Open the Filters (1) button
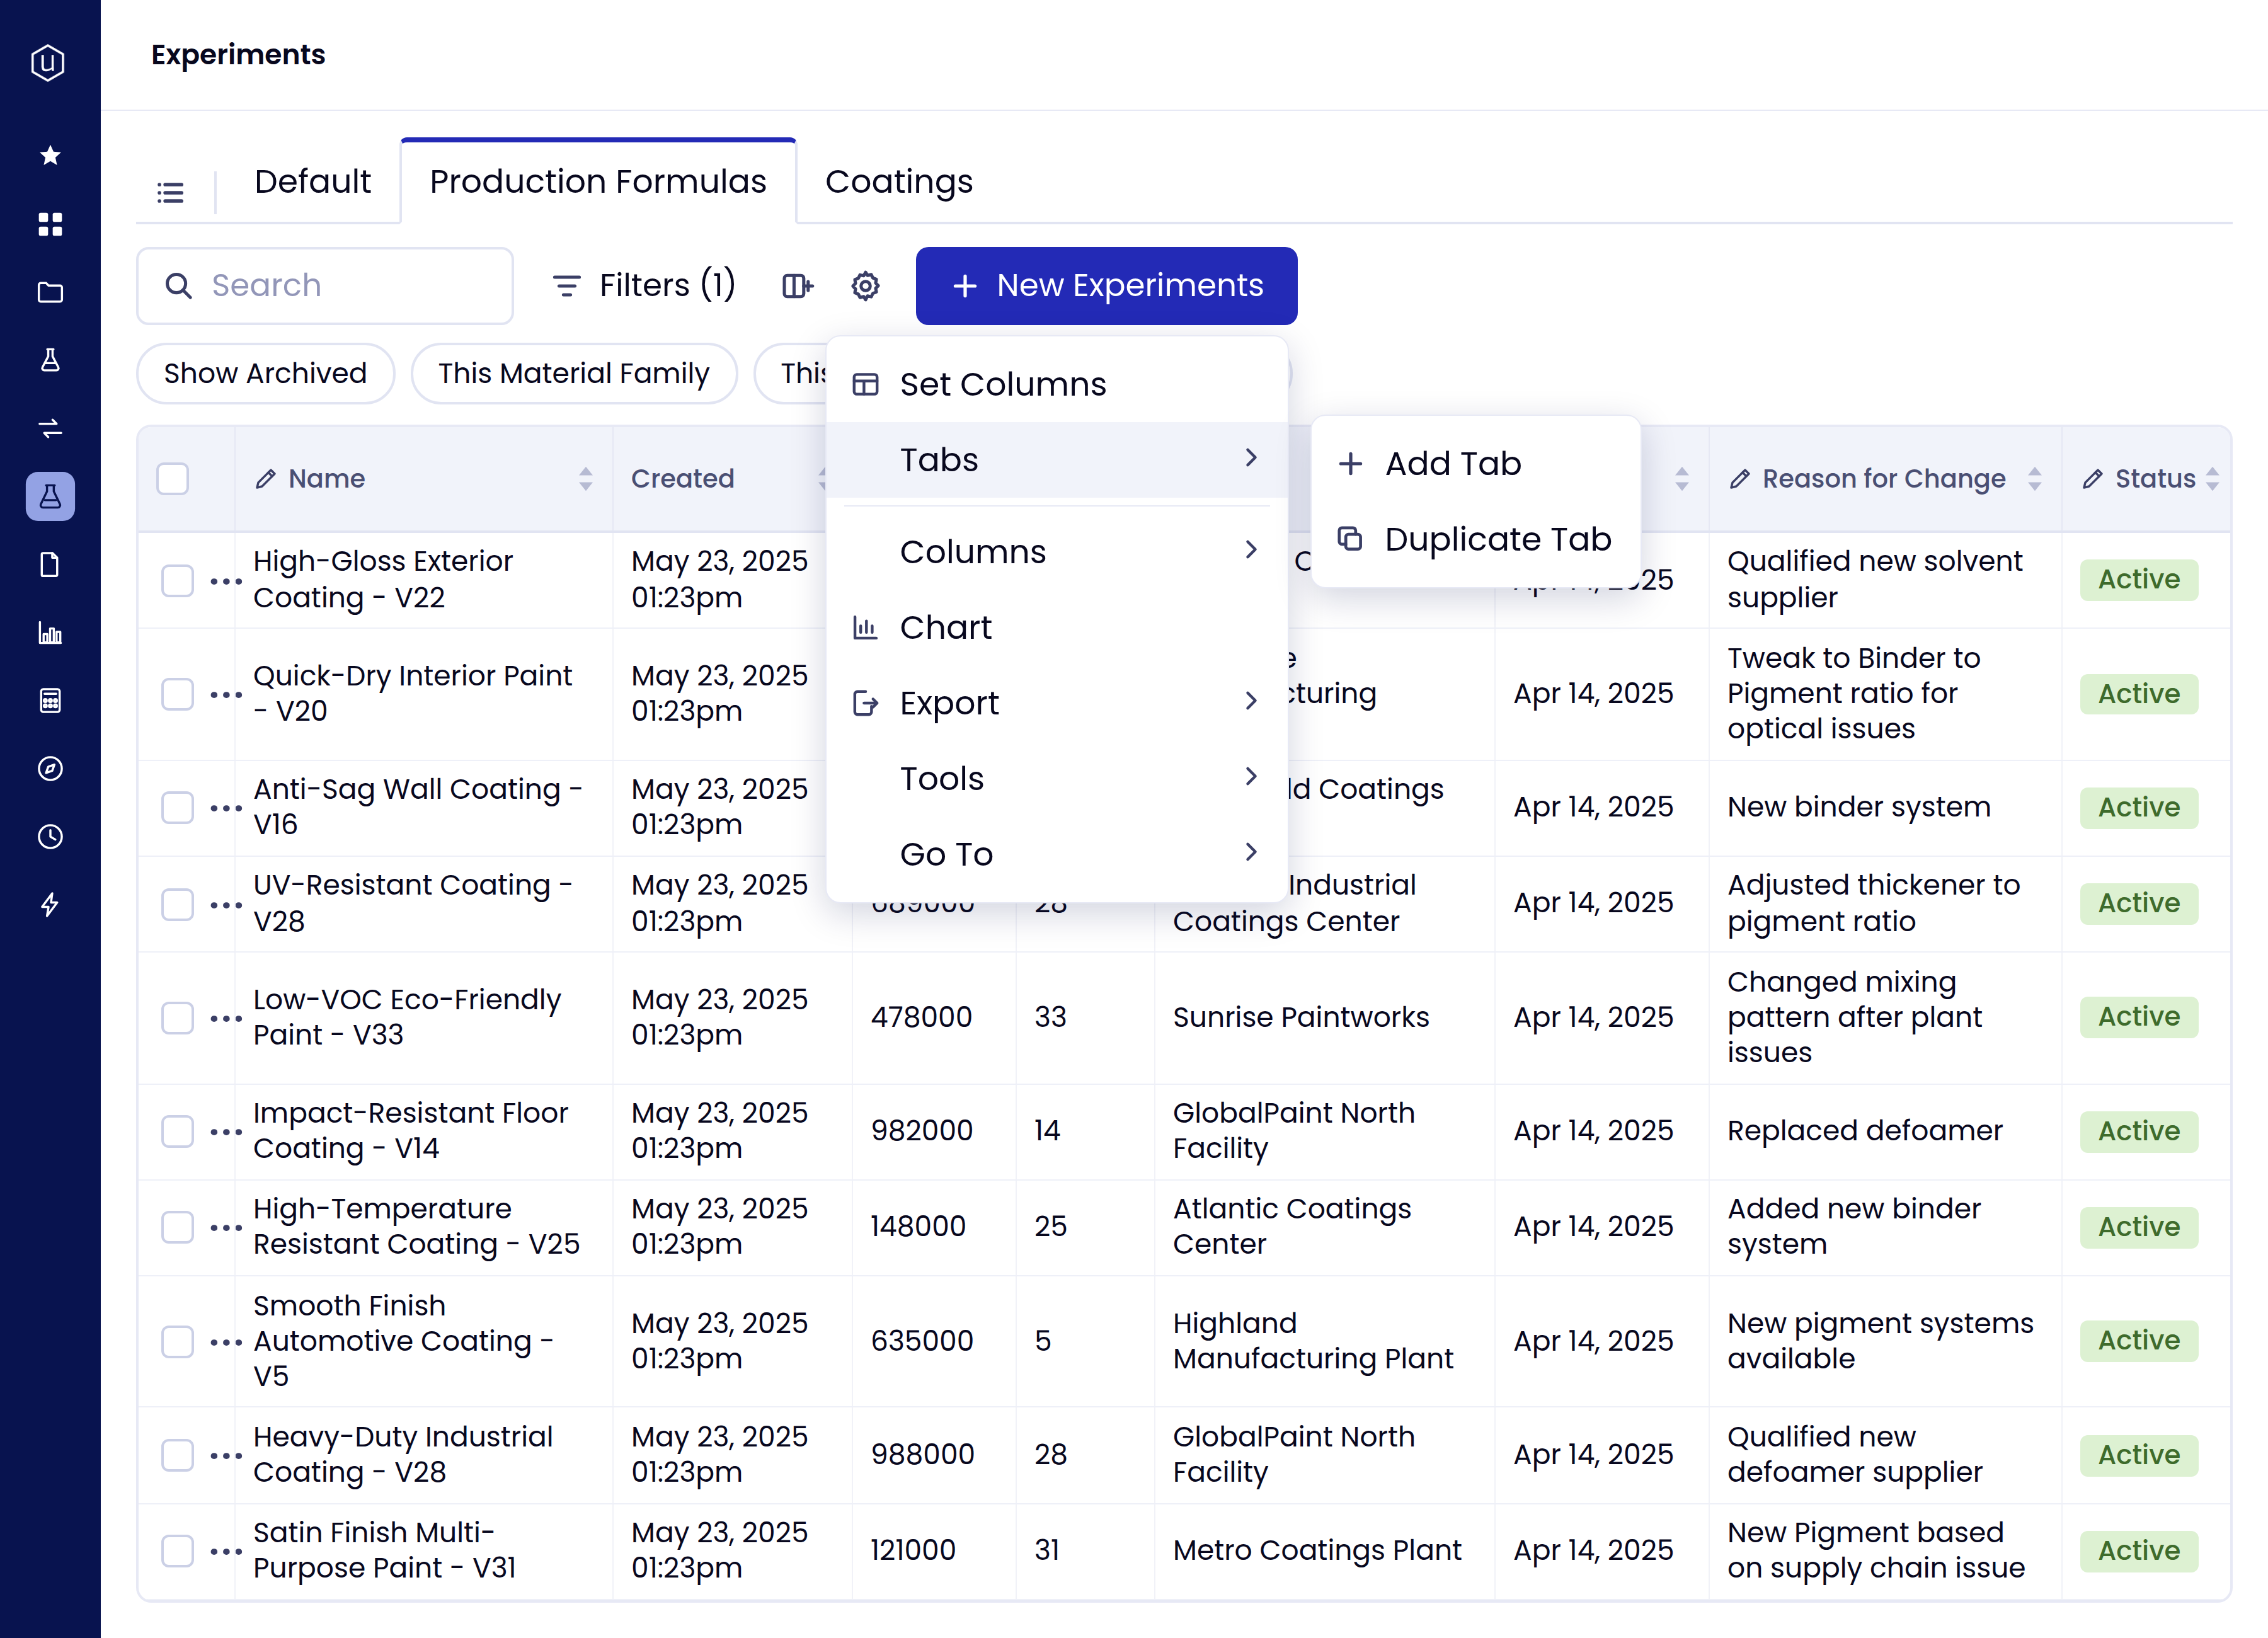 pyautogui.click(x=644, y=286)
